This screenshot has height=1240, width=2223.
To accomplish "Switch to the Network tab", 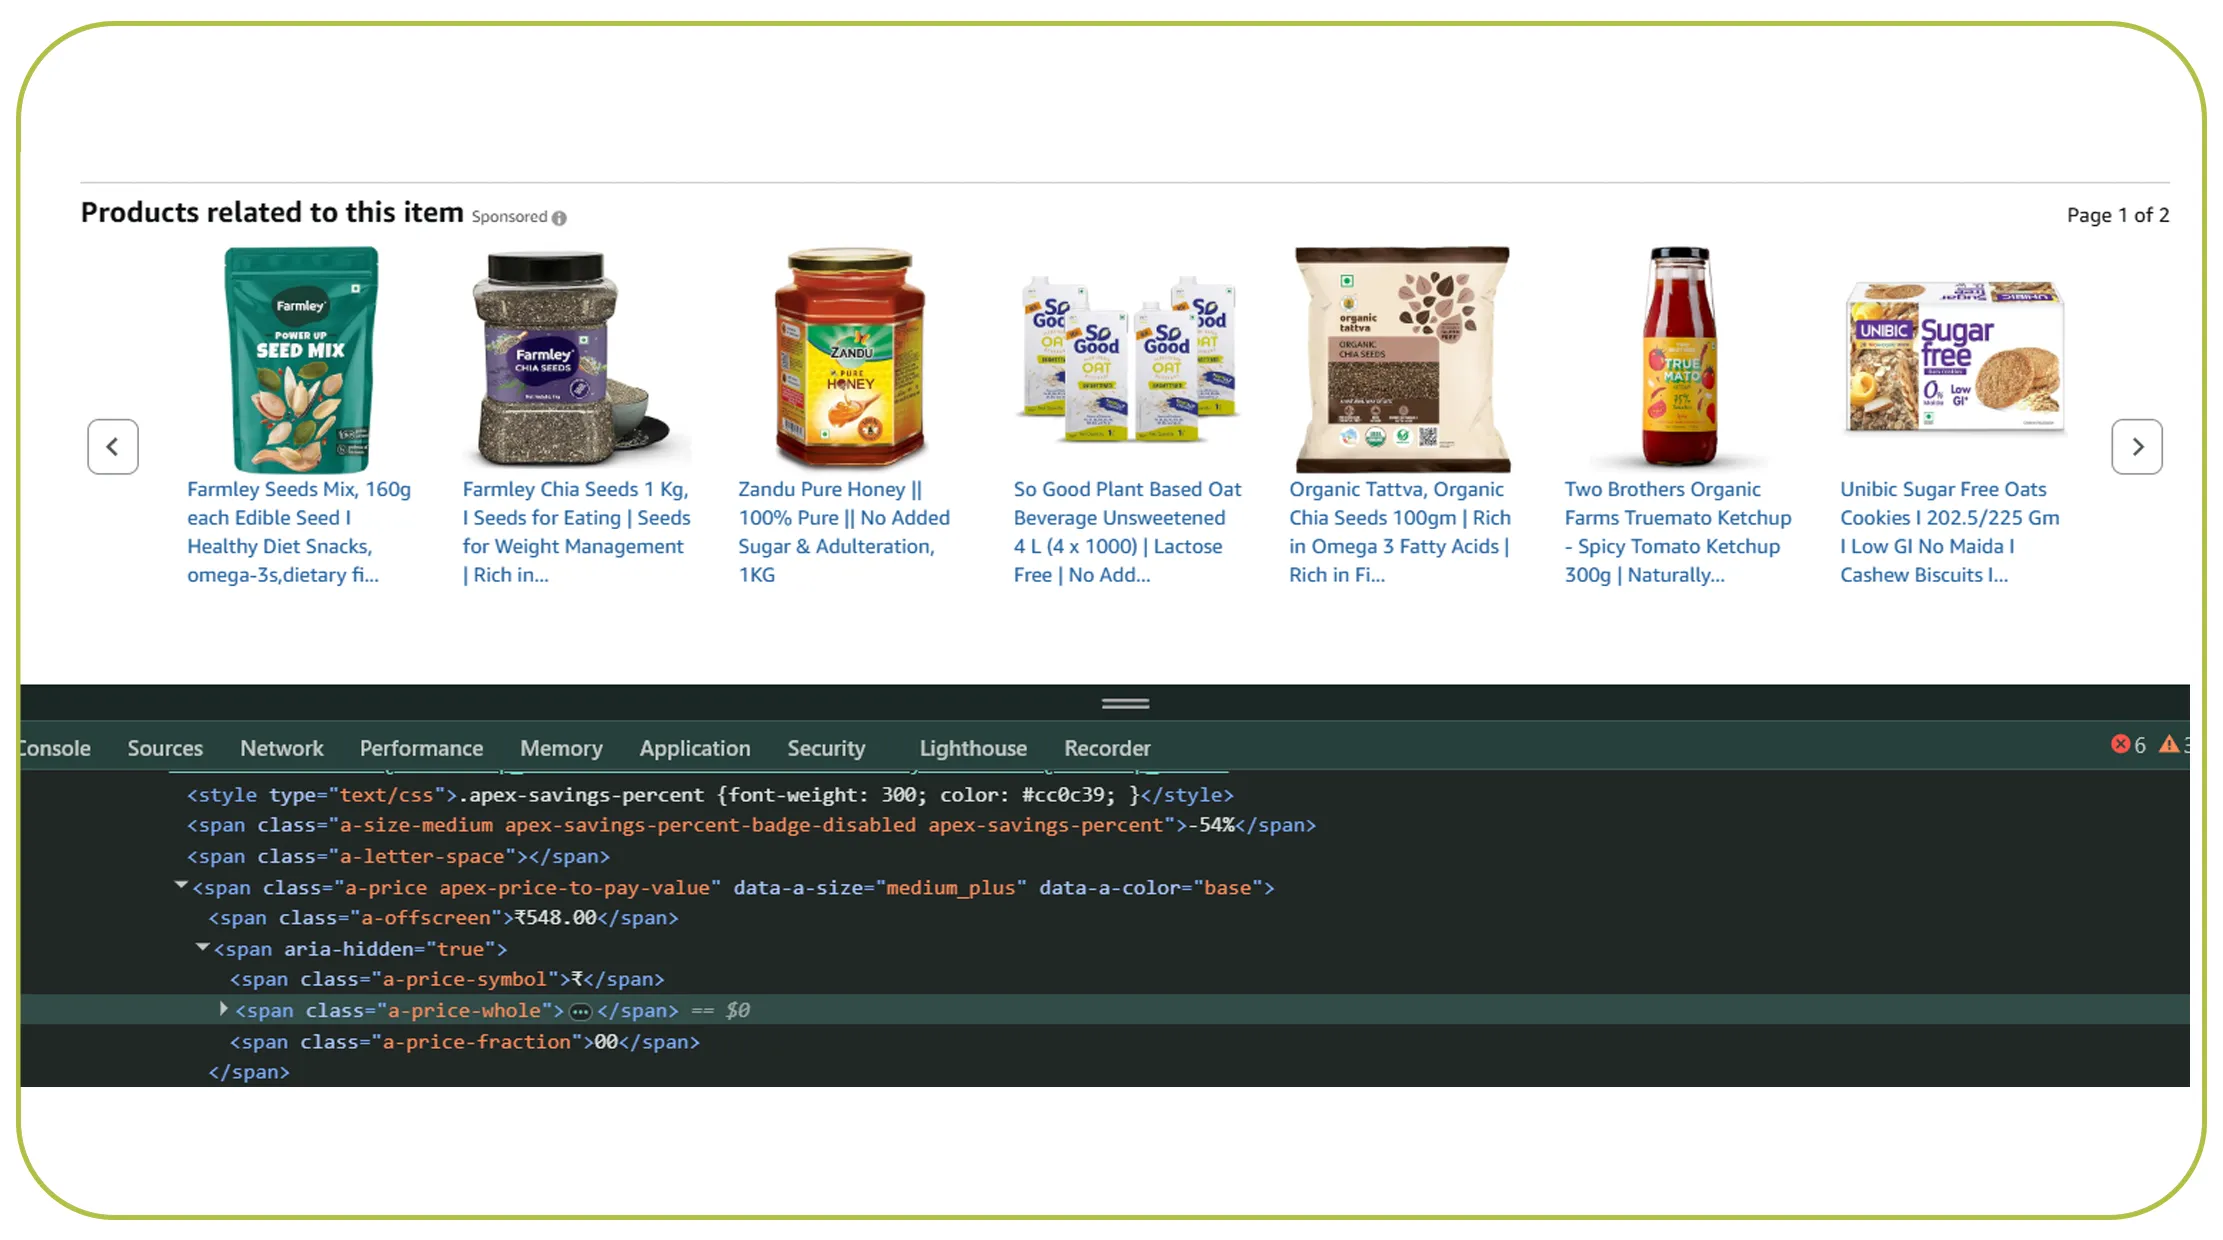I will coord(282,748).
